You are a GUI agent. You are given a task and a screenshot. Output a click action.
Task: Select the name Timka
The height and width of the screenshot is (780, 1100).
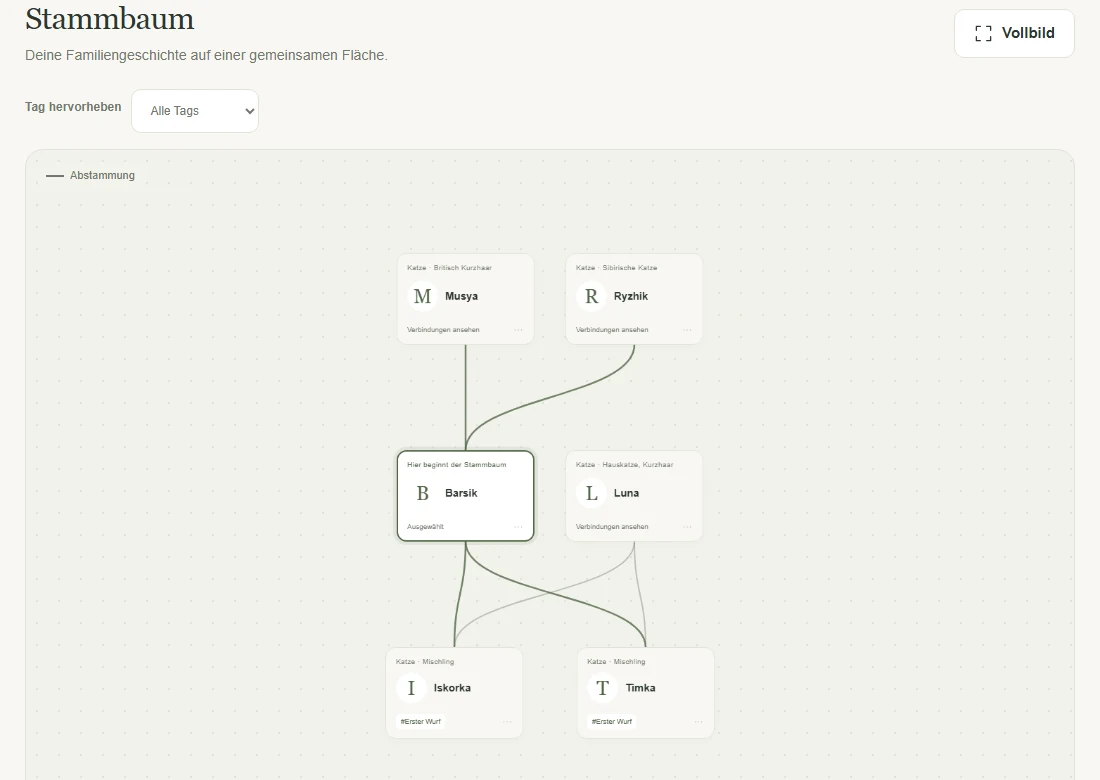point(640,688)
